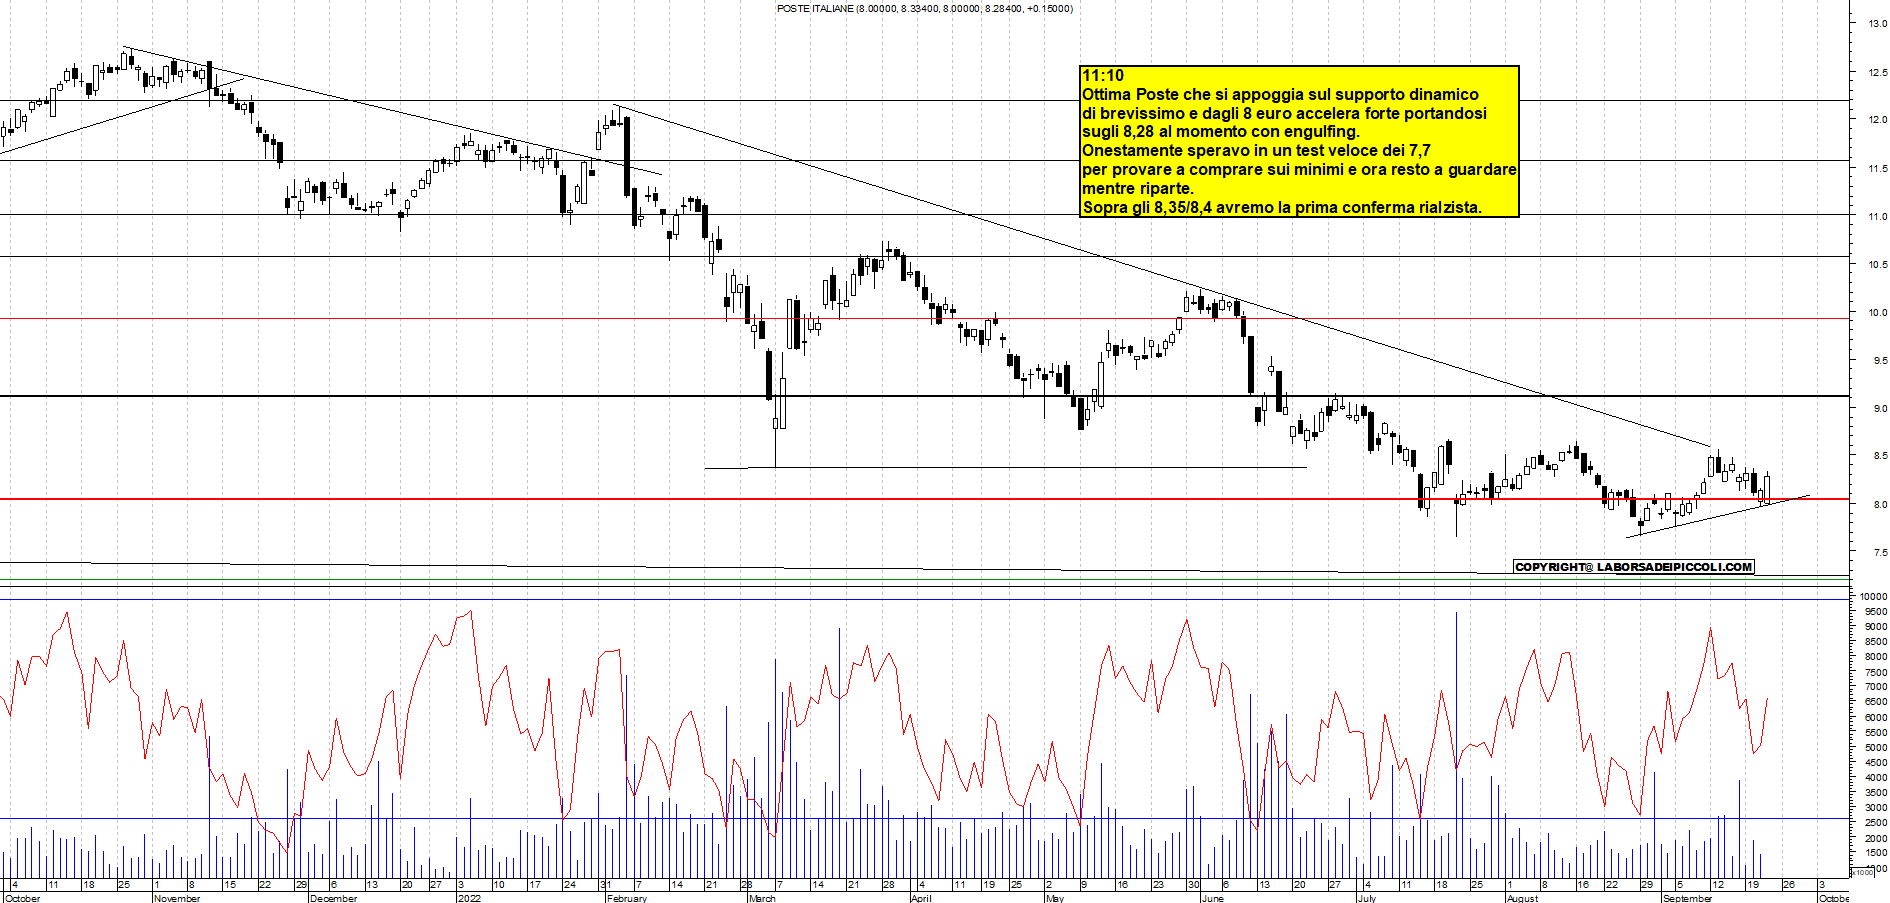Click the August month label on time axis
This screenshot has width=1890, height=903.
[1522, 897]
